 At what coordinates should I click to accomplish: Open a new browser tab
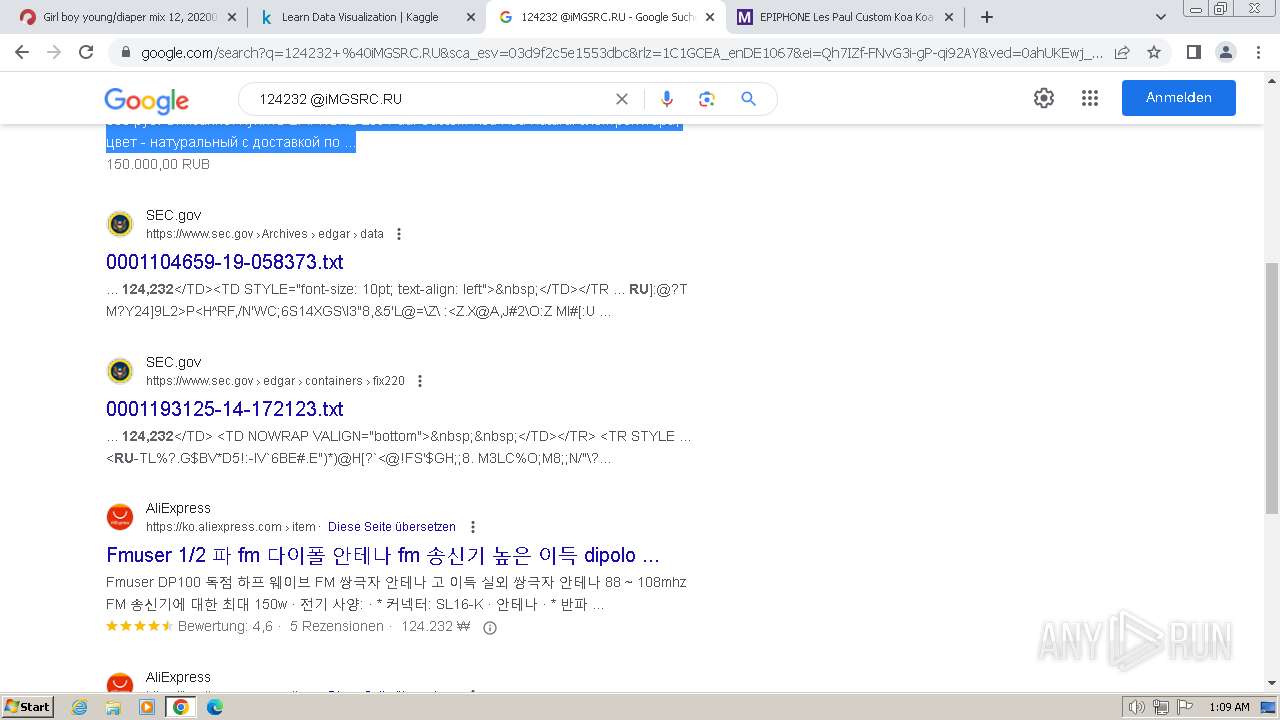click(987, 17)
